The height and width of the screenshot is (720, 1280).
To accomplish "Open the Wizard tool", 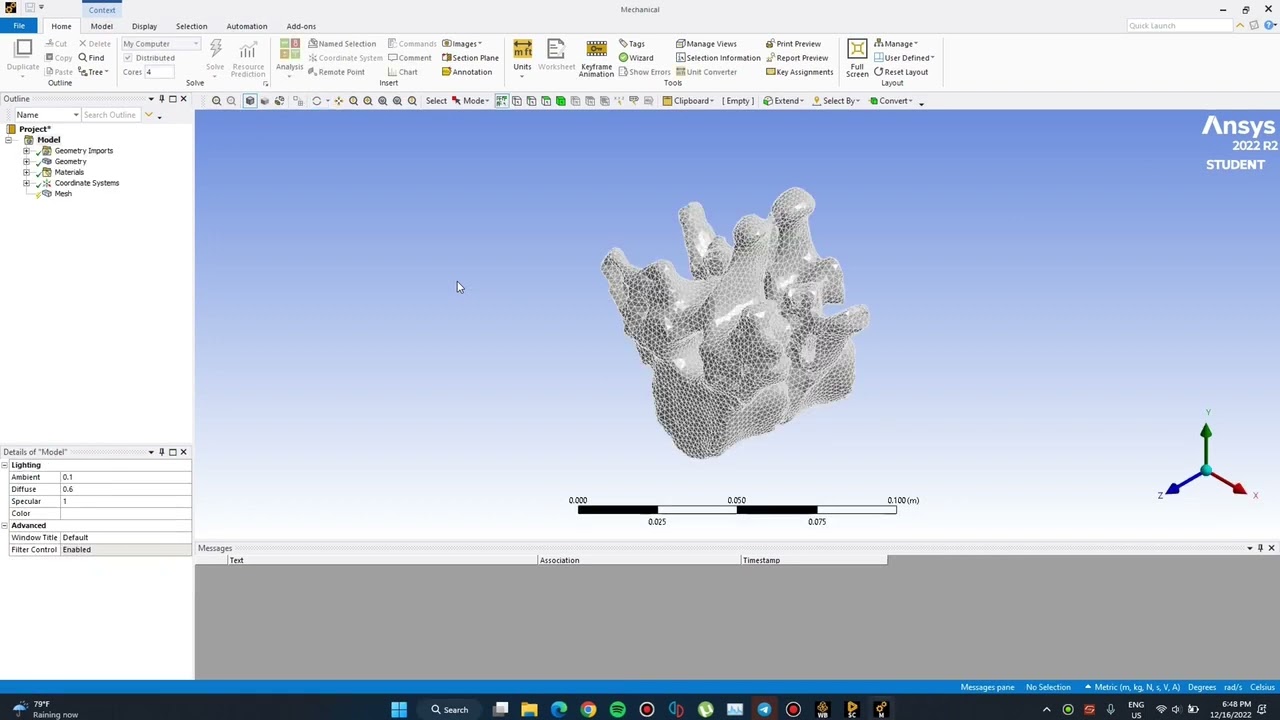I will 635,58.
